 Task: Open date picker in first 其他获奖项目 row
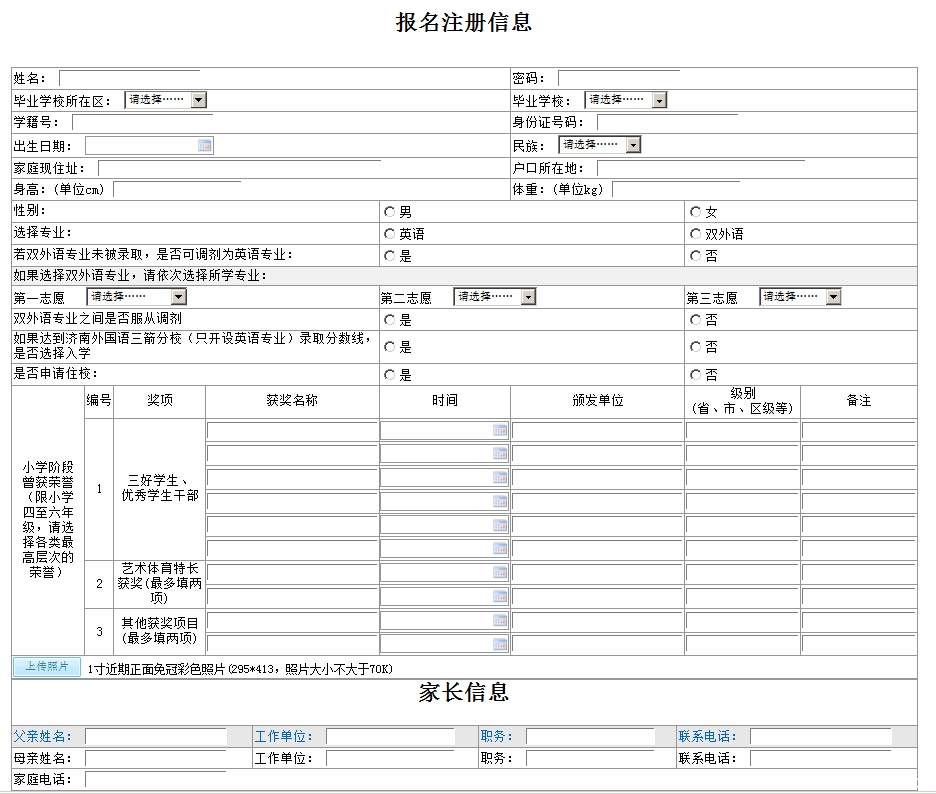(x=499, y=621)
